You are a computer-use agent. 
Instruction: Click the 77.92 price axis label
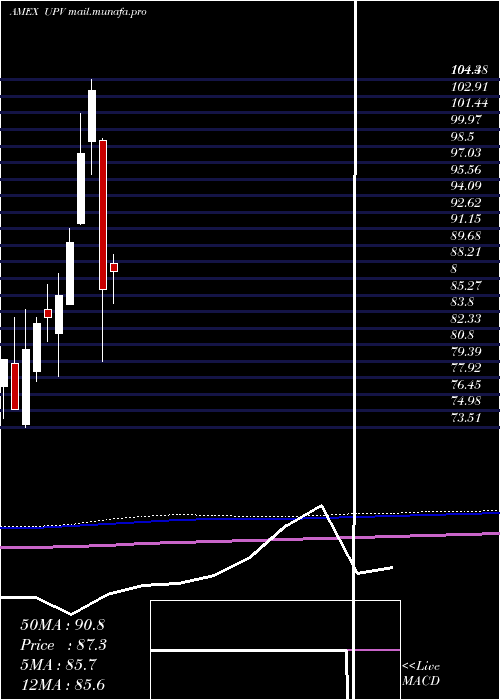pyautogui.click(x=466, y=368)
